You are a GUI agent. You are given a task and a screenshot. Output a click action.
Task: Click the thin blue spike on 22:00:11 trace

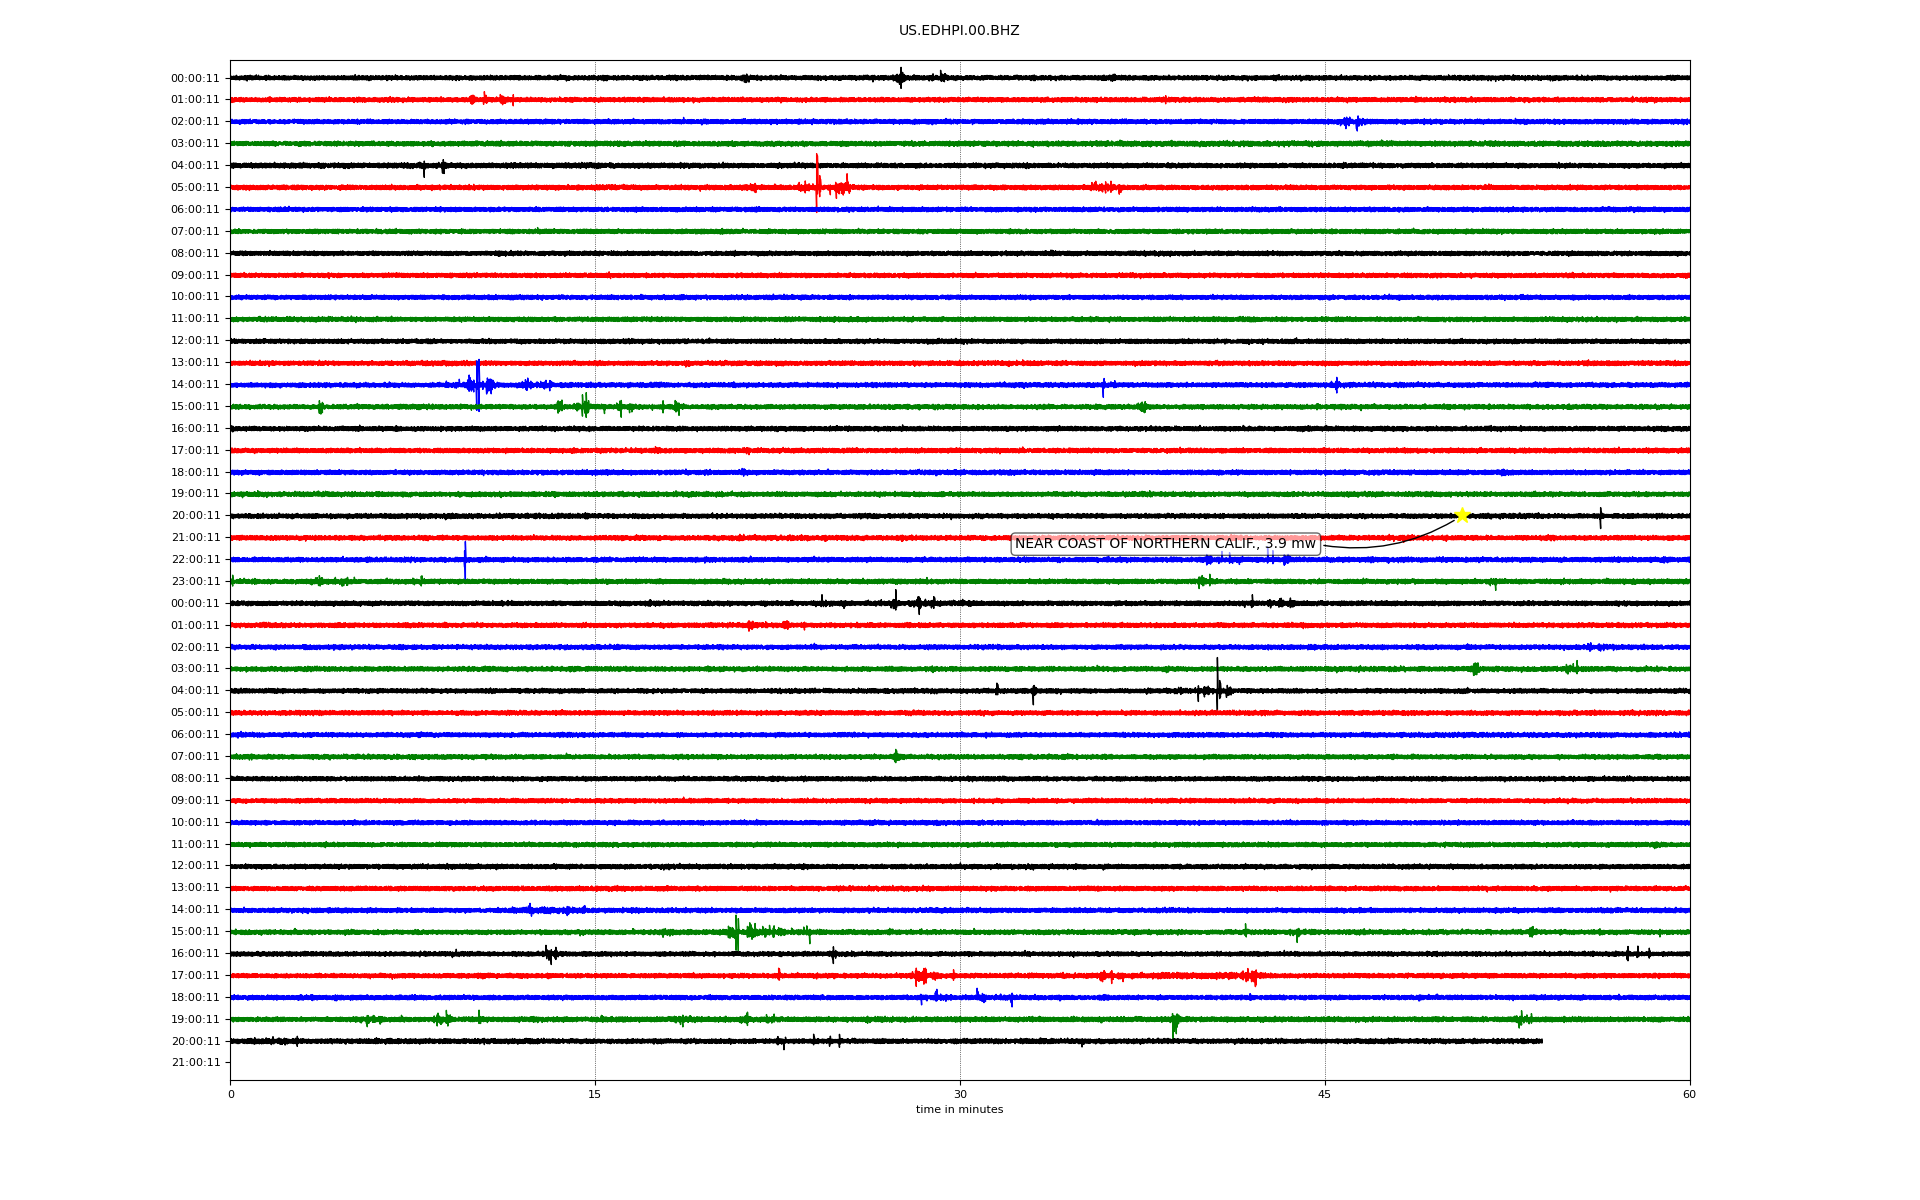(x=465, y=560)
